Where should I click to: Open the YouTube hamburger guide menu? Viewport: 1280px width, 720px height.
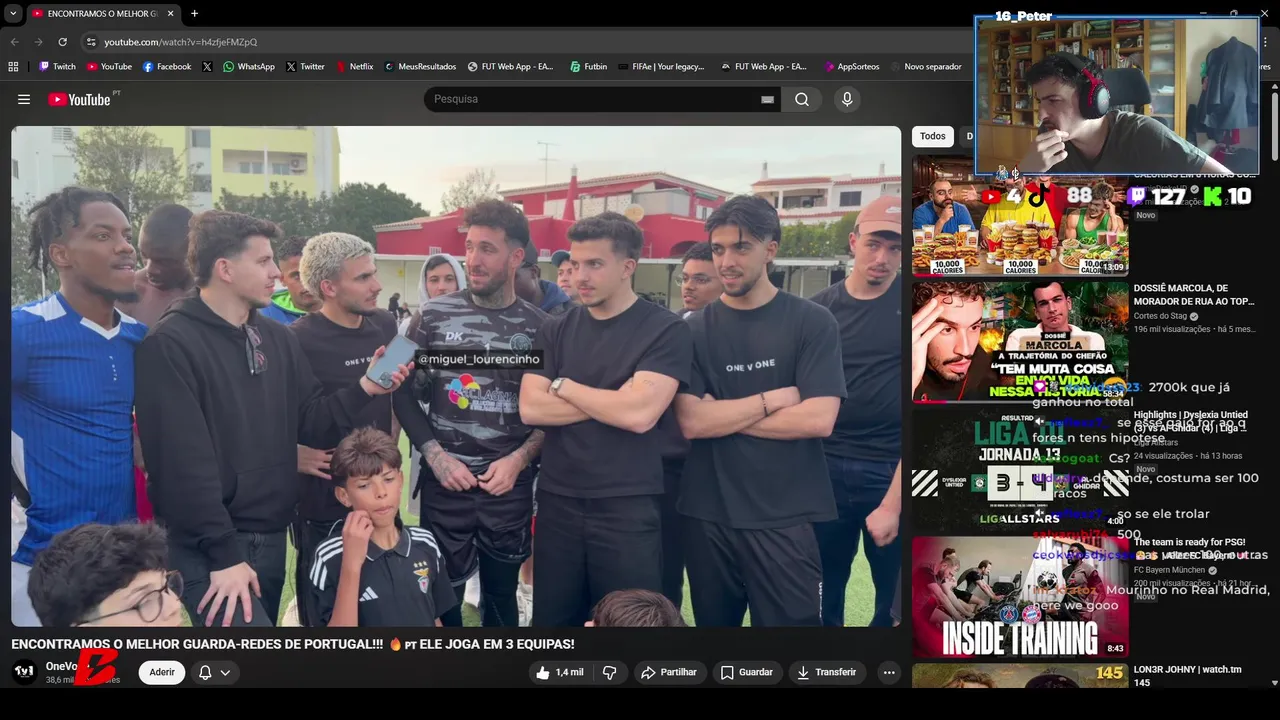[24, 99]
